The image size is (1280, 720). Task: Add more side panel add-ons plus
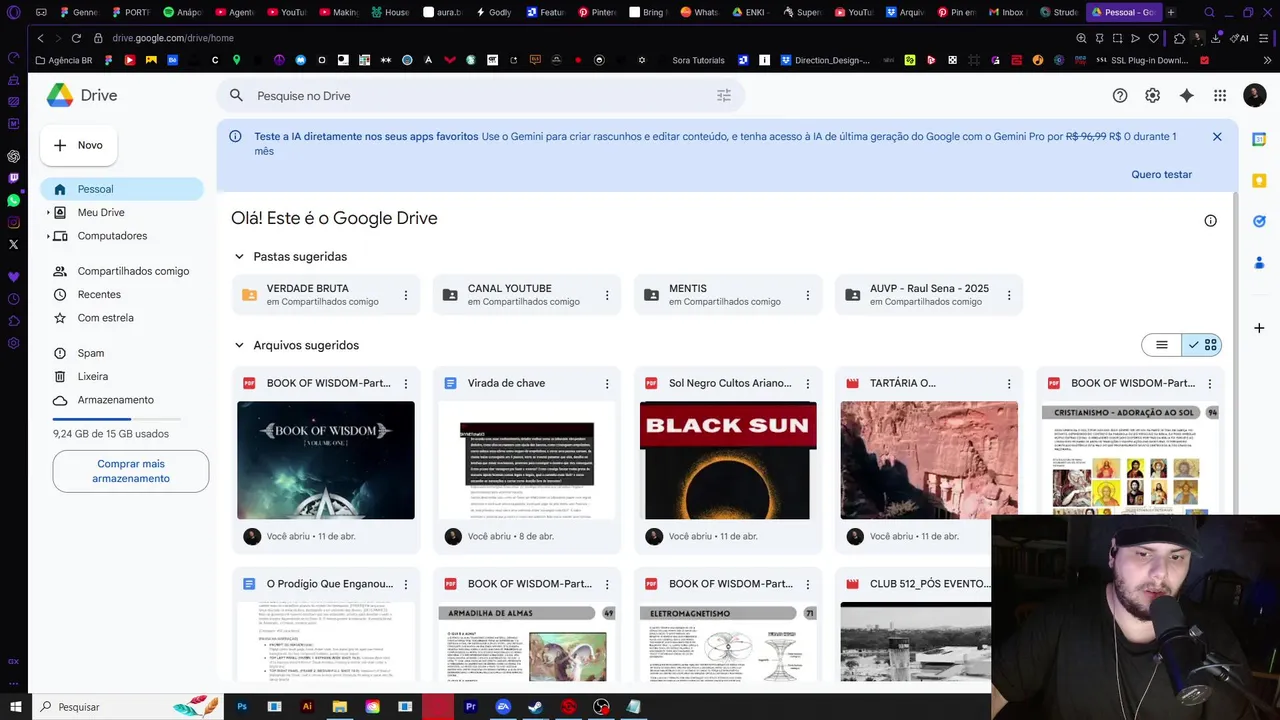[x=1259, y=328]
